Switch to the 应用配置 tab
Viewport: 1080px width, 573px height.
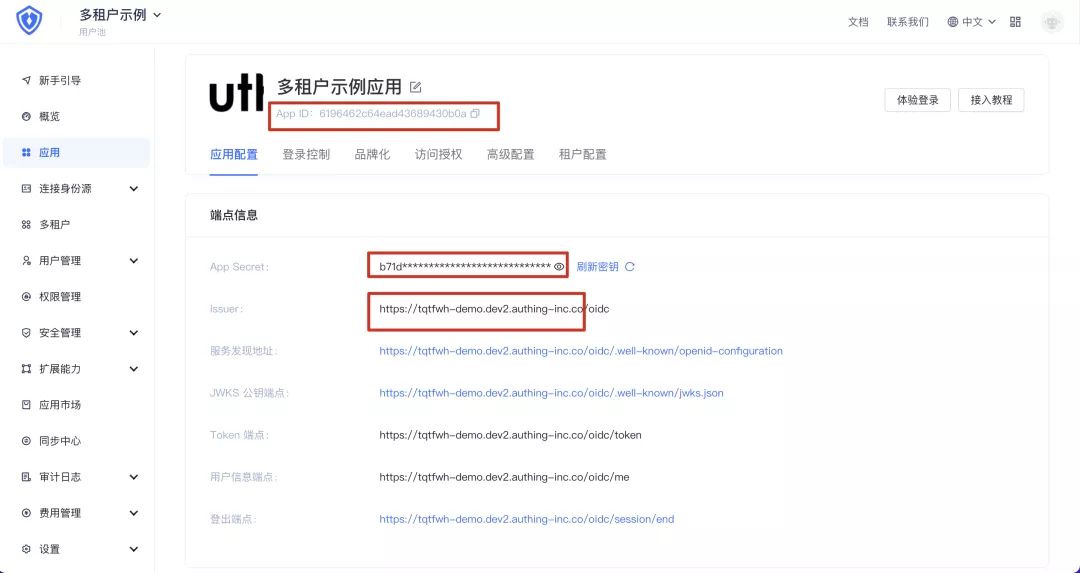(x=233, y=154)
